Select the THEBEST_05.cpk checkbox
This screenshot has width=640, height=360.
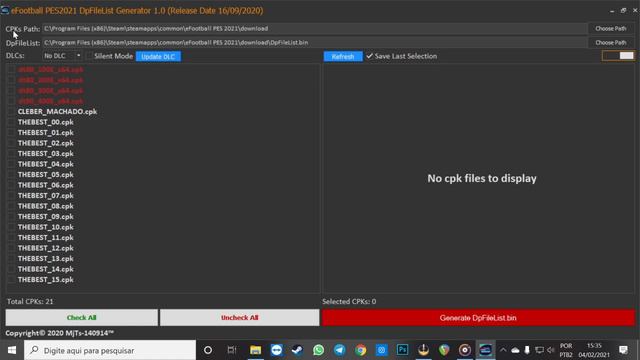coord(11,175)
